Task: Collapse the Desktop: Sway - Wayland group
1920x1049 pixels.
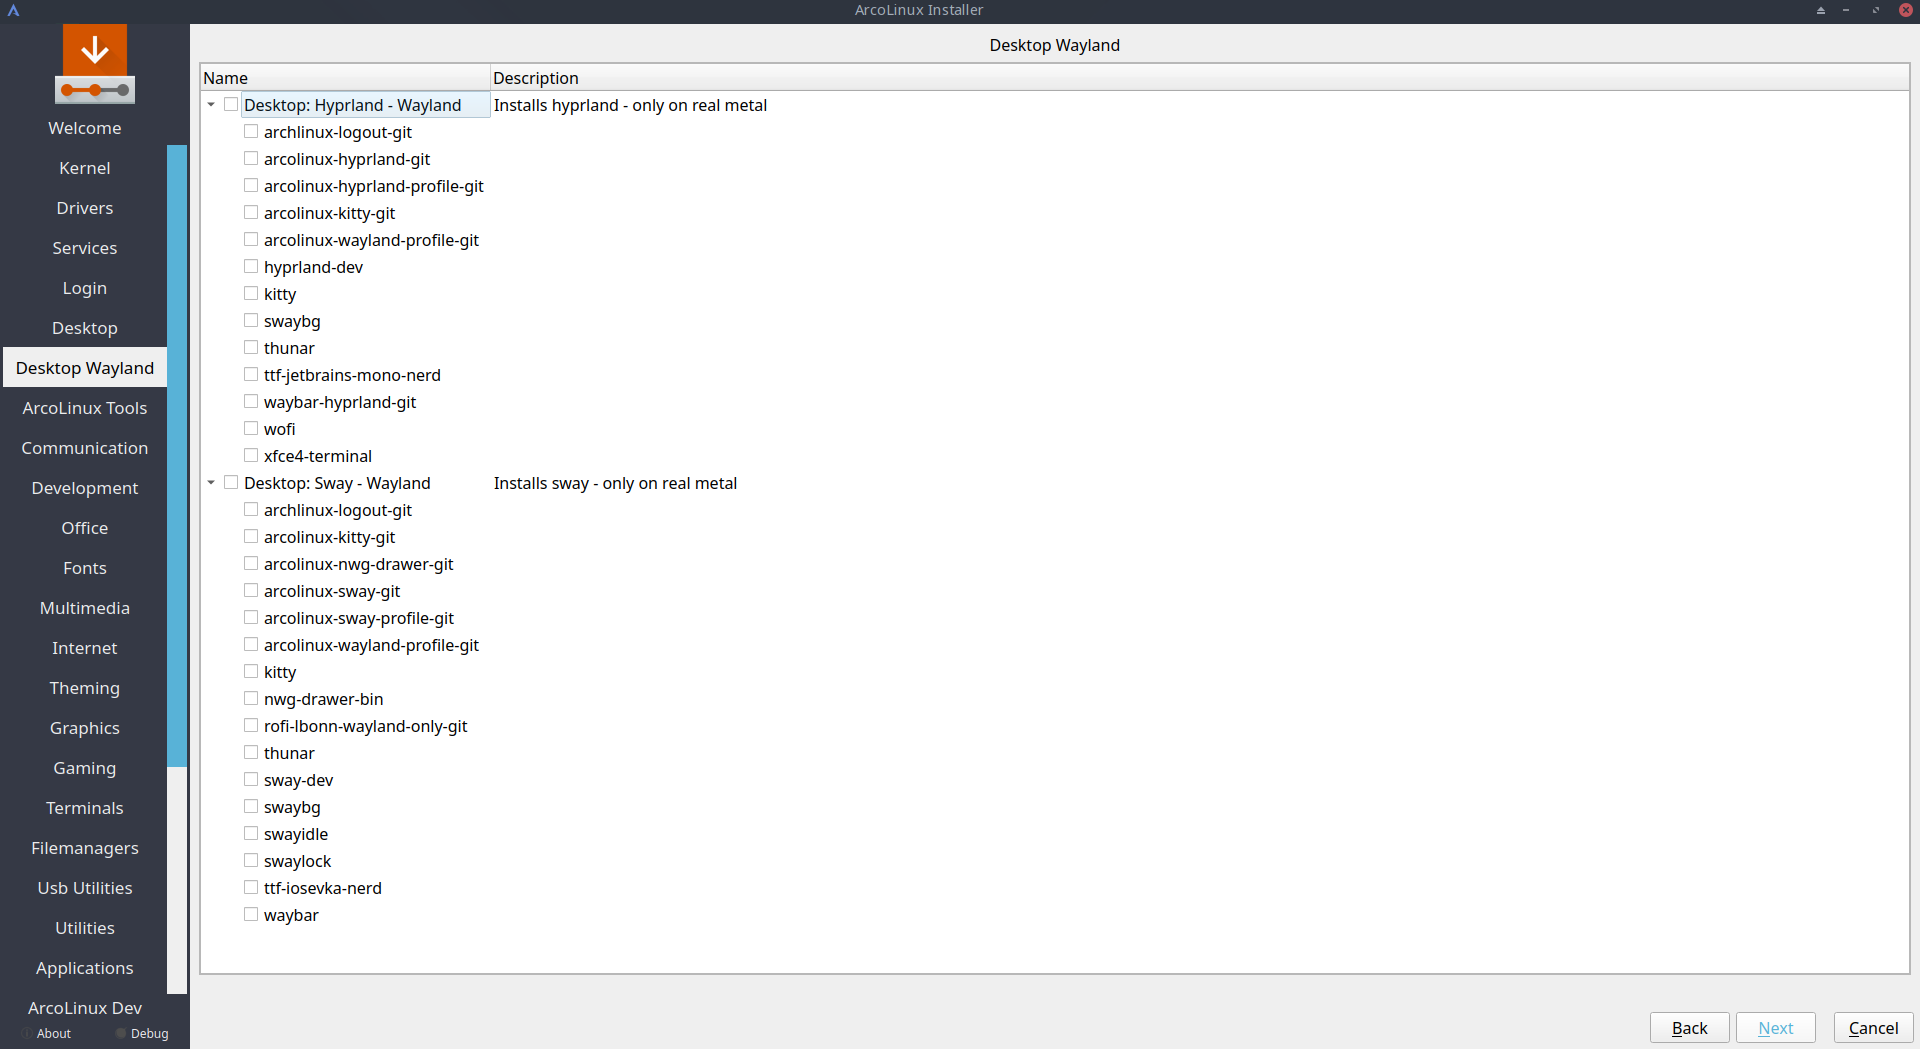Action: tap(211, 483)
